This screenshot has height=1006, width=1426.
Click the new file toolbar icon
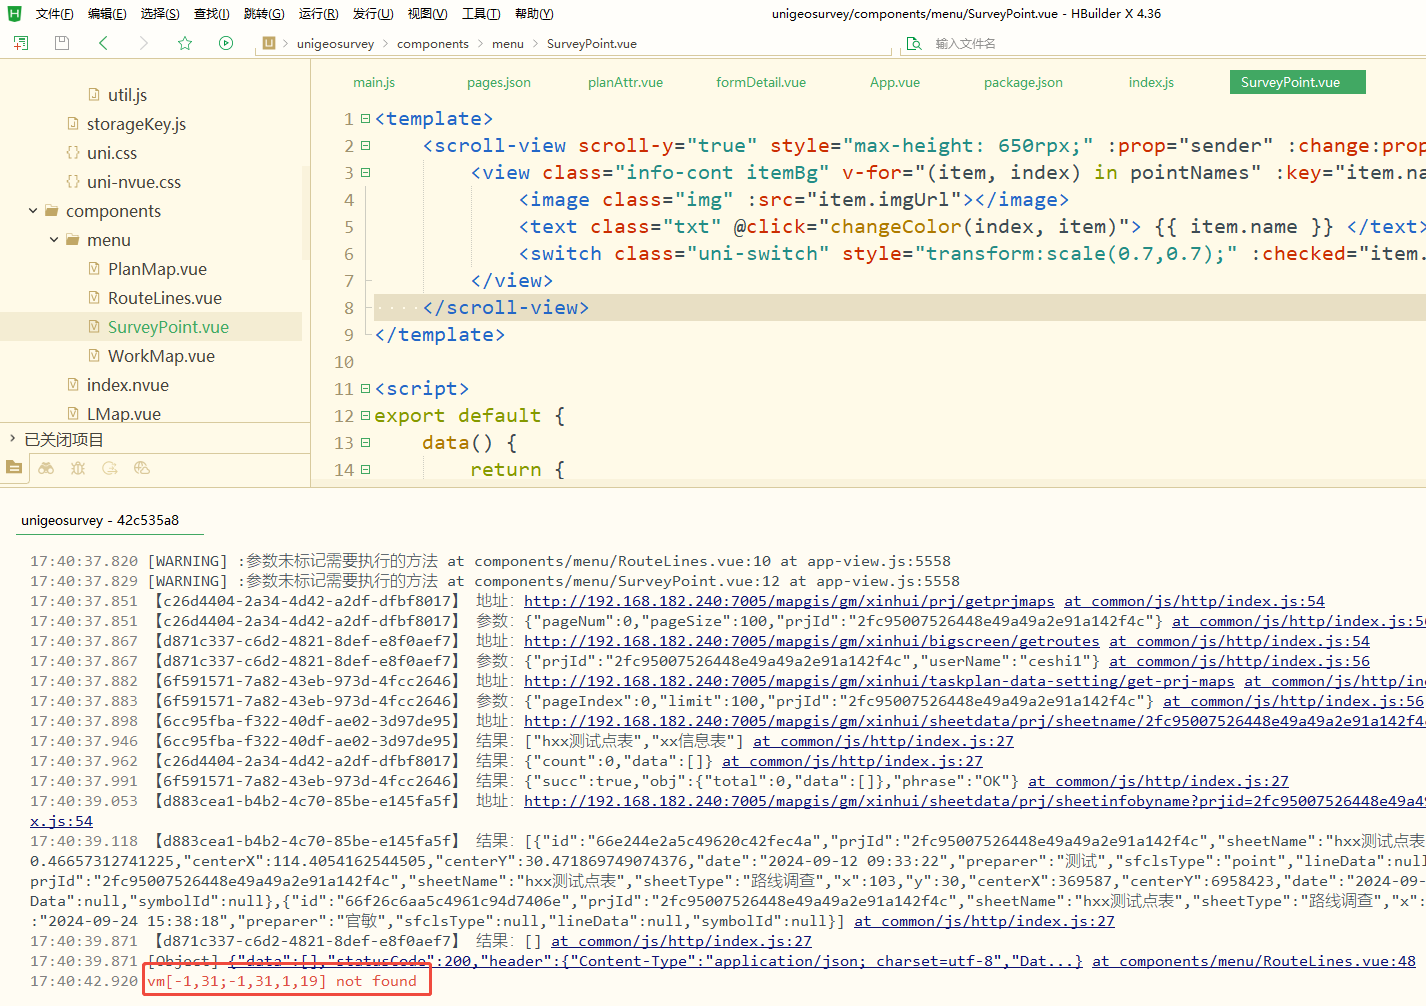(21, 43)
